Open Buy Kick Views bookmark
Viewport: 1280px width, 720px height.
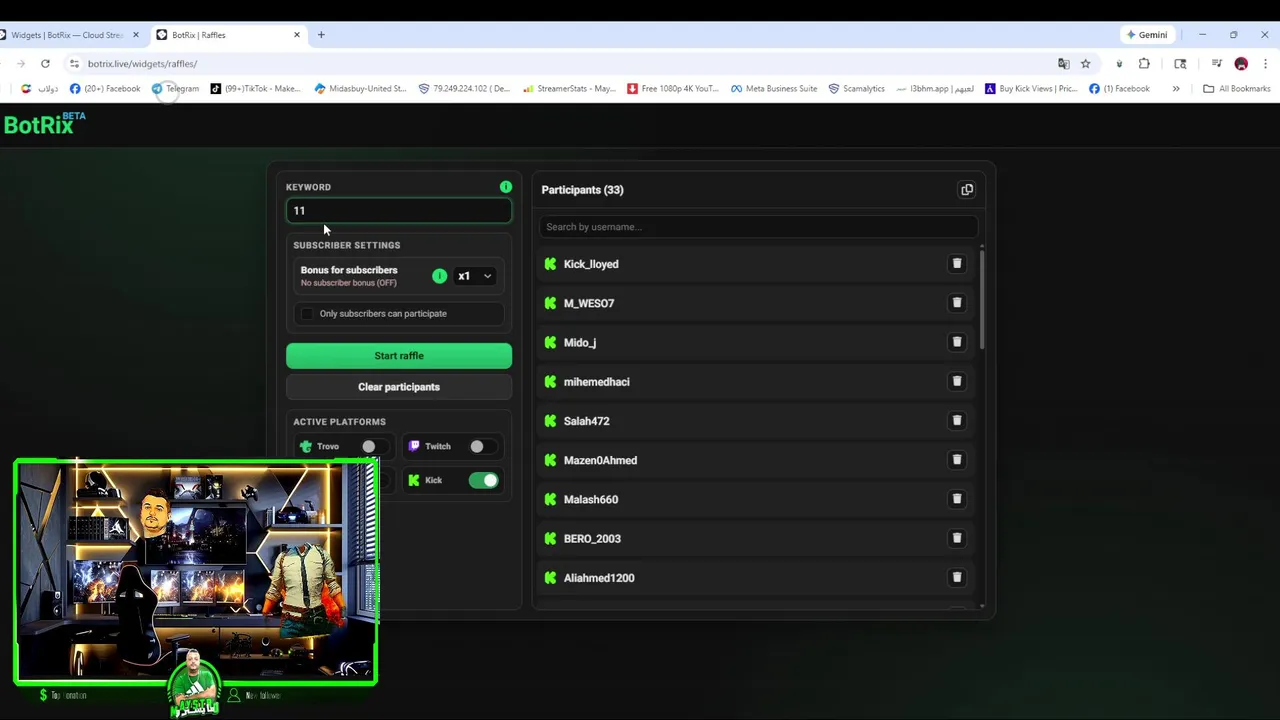1031,89
